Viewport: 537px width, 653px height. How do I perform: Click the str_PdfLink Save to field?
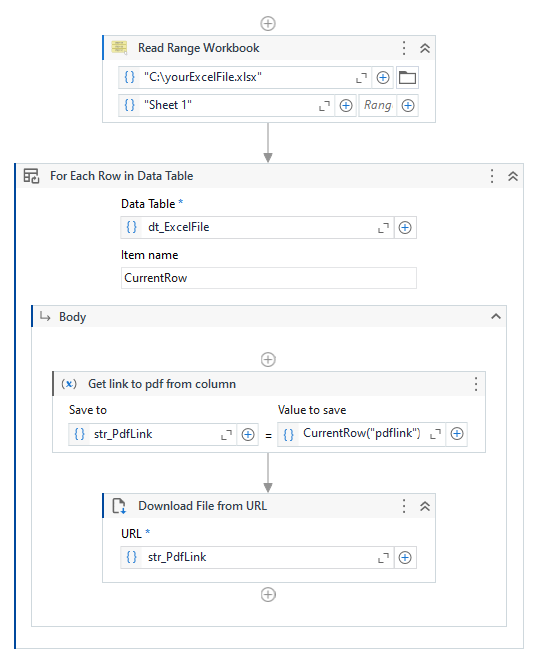coord(152,434)
